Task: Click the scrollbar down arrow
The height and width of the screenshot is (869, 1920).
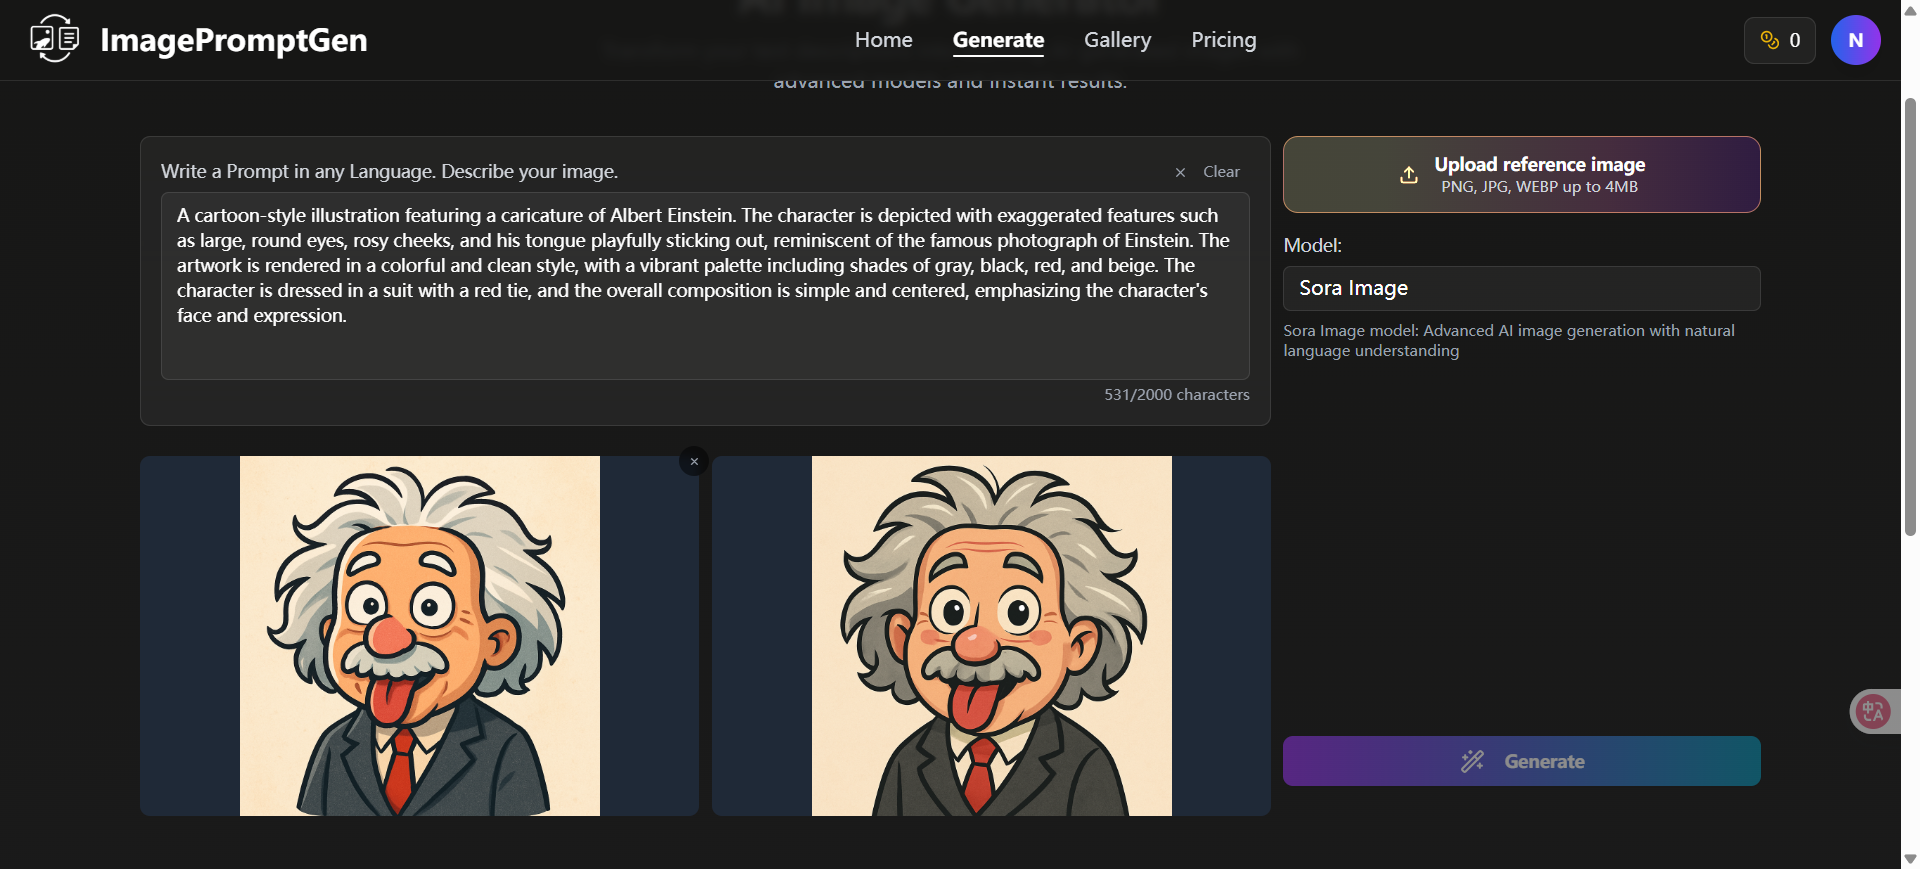Action: click(1910, 859)
